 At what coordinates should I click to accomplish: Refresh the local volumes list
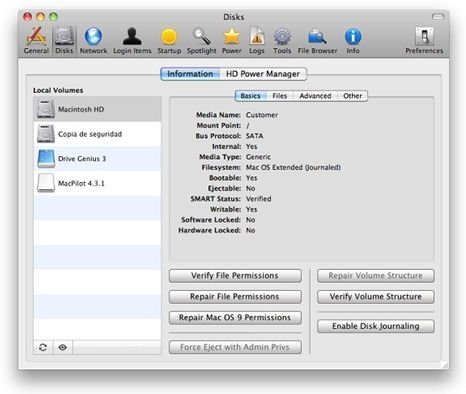[43, 347]
